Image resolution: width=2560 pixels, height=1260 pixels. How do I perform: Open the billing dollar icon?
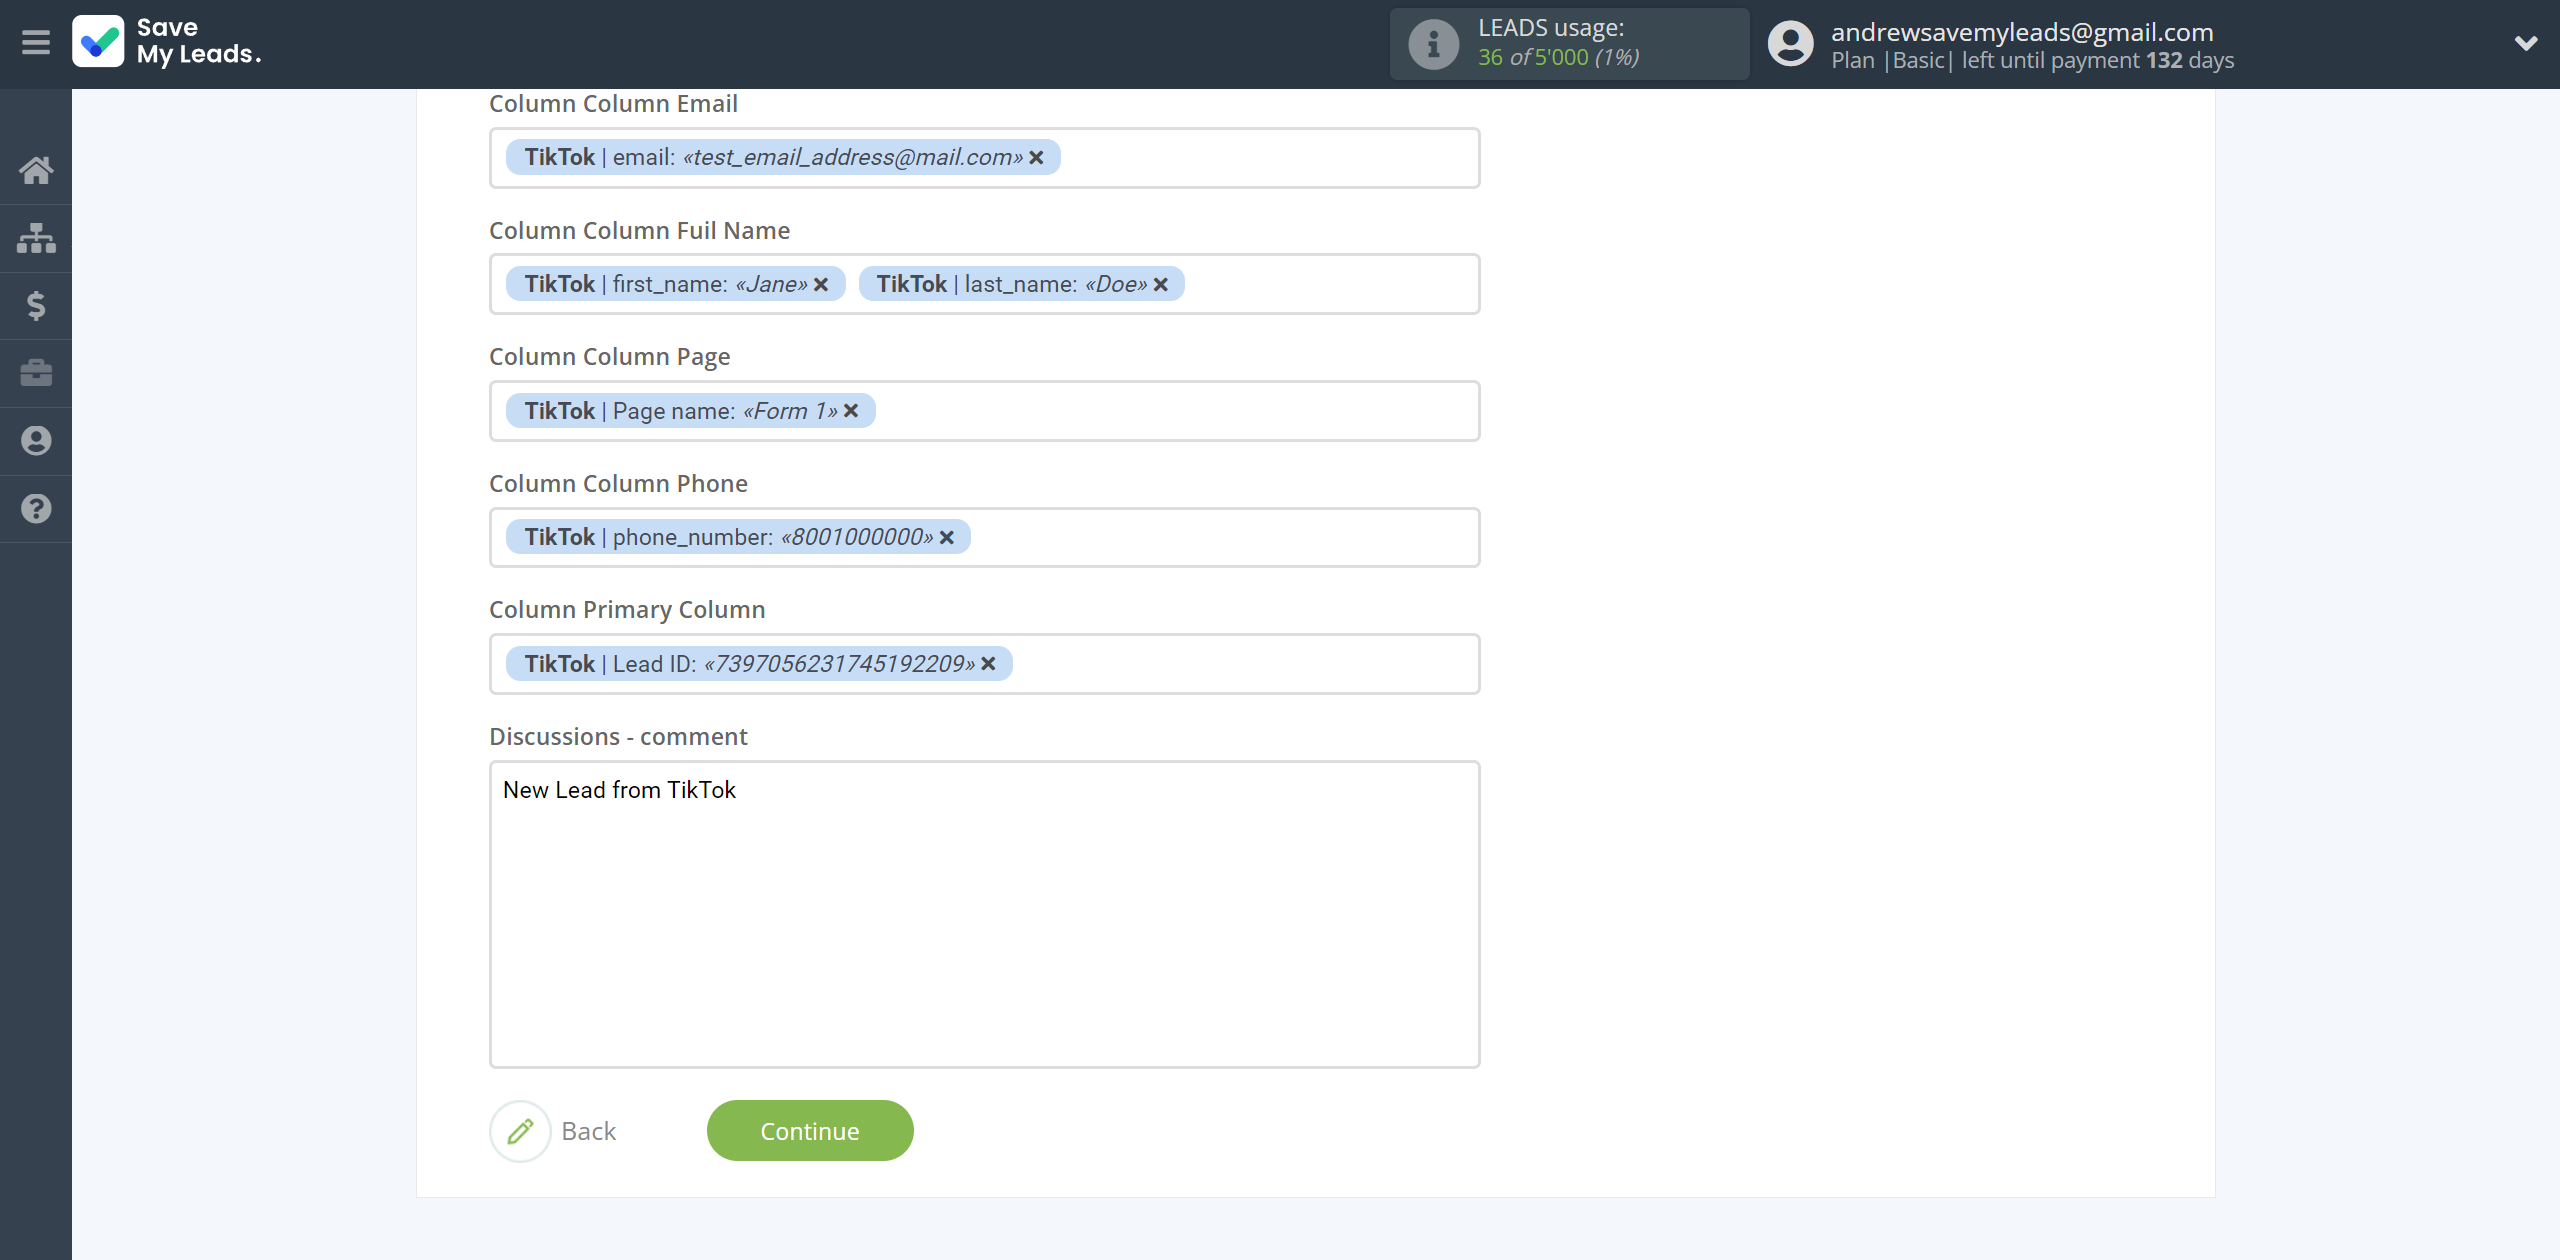36,306
